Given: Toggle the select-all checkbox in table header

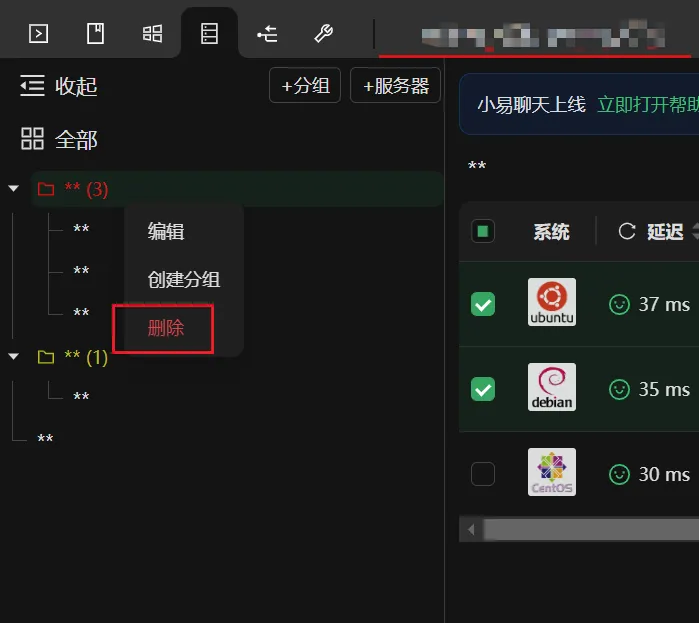Looking at the screenshot, I should 483,231.
